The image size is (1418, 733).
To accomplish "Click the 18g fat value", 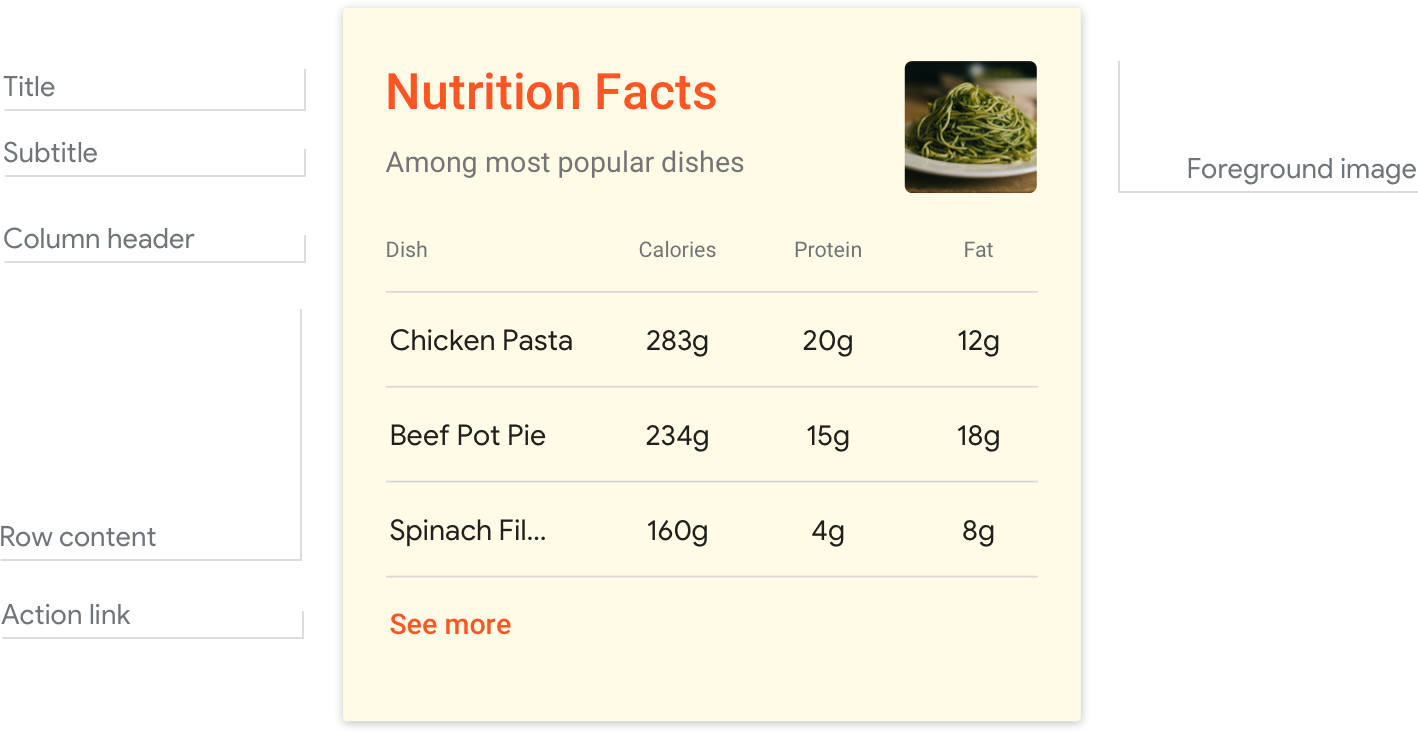I will tap(978, 436).
